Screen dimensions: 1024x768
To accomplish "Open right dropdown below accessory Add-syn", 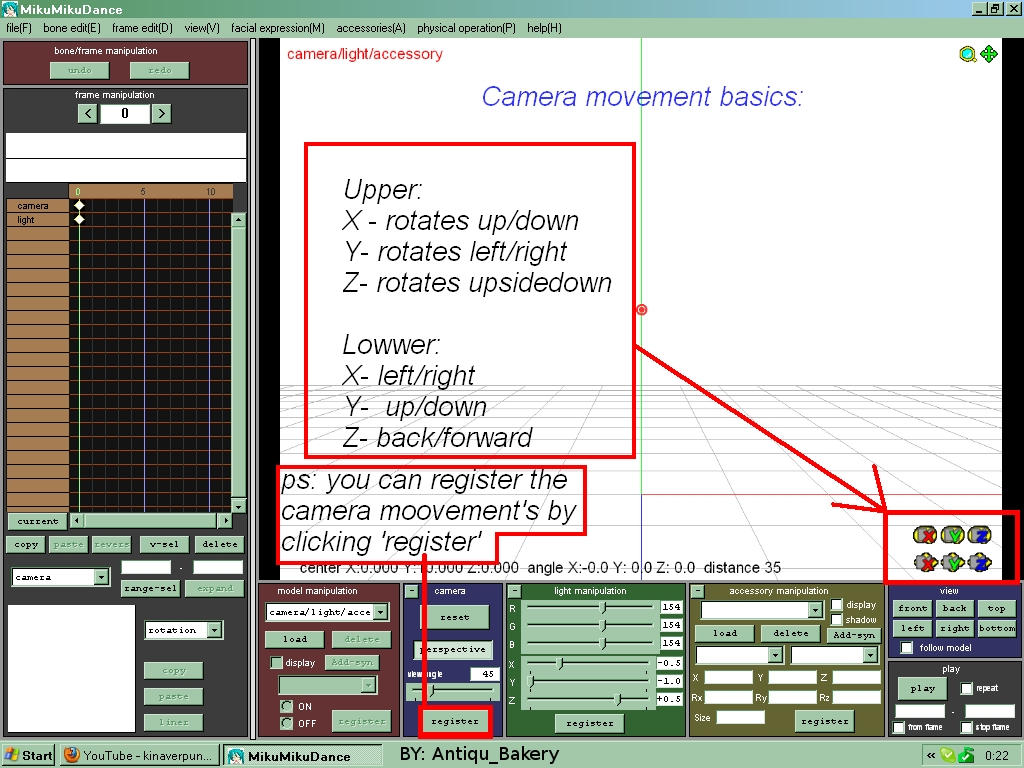I will 870,654.
